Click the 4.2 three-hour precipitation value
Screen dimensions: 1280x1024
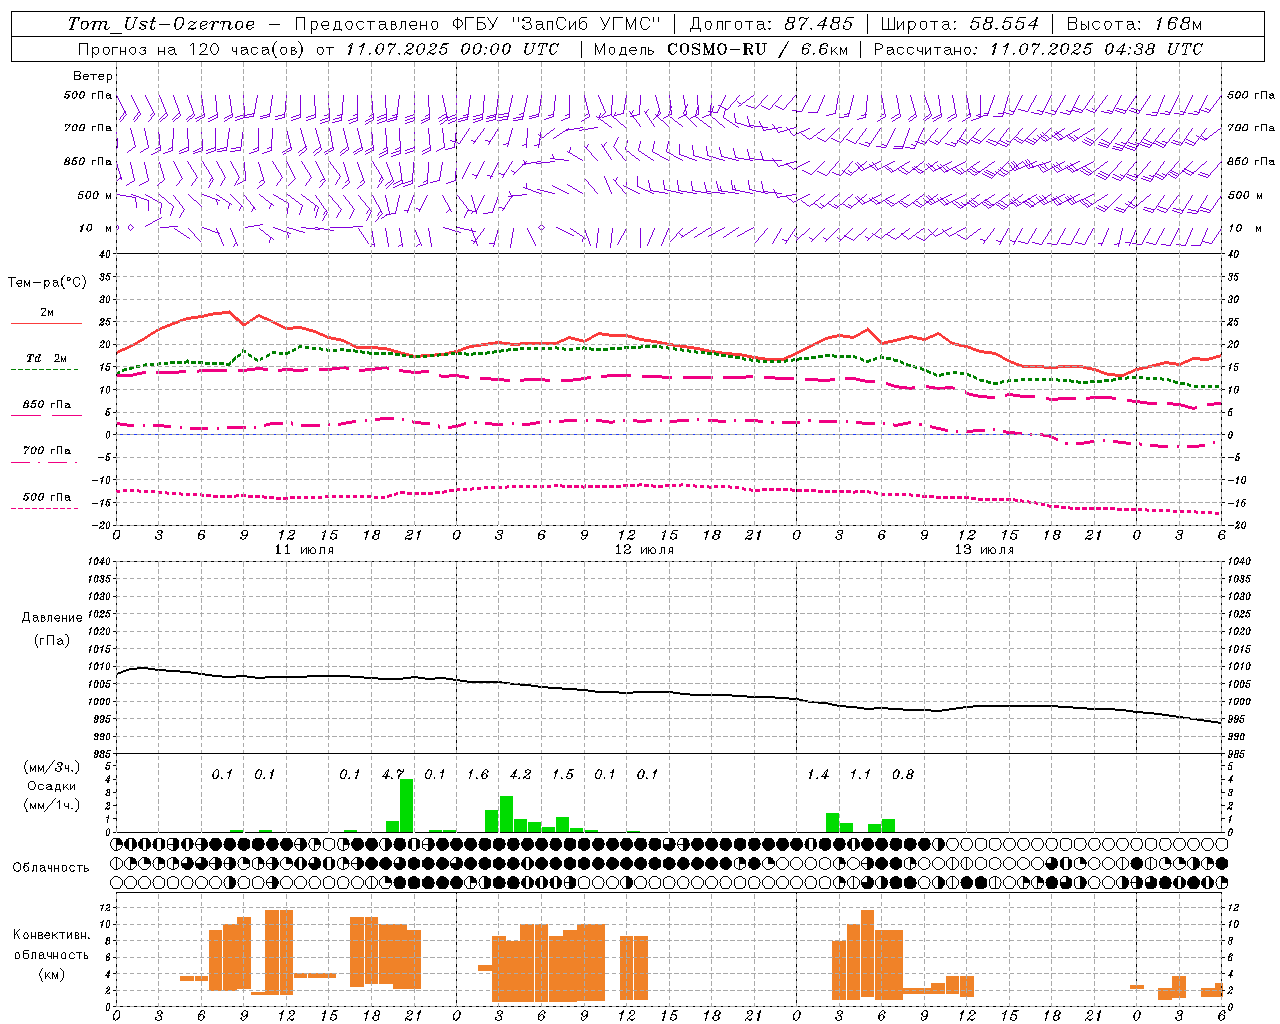coord(520,774)
